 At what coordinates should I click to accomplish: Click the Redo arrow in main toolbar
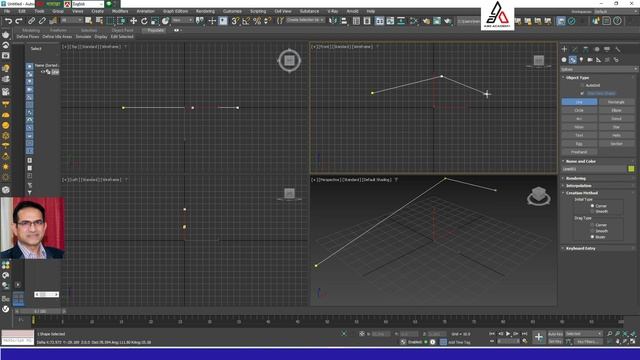click(x=19, y=21)
